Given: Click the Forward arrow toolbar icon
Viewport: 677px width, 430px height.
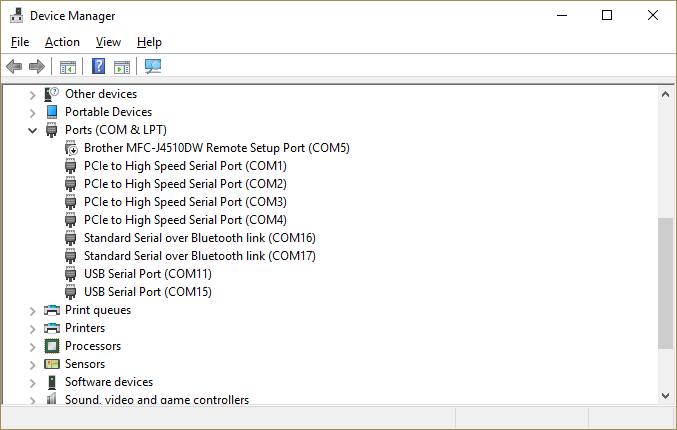Looking at the screenshot, I should pyautogui.click(x=37, y=66).
